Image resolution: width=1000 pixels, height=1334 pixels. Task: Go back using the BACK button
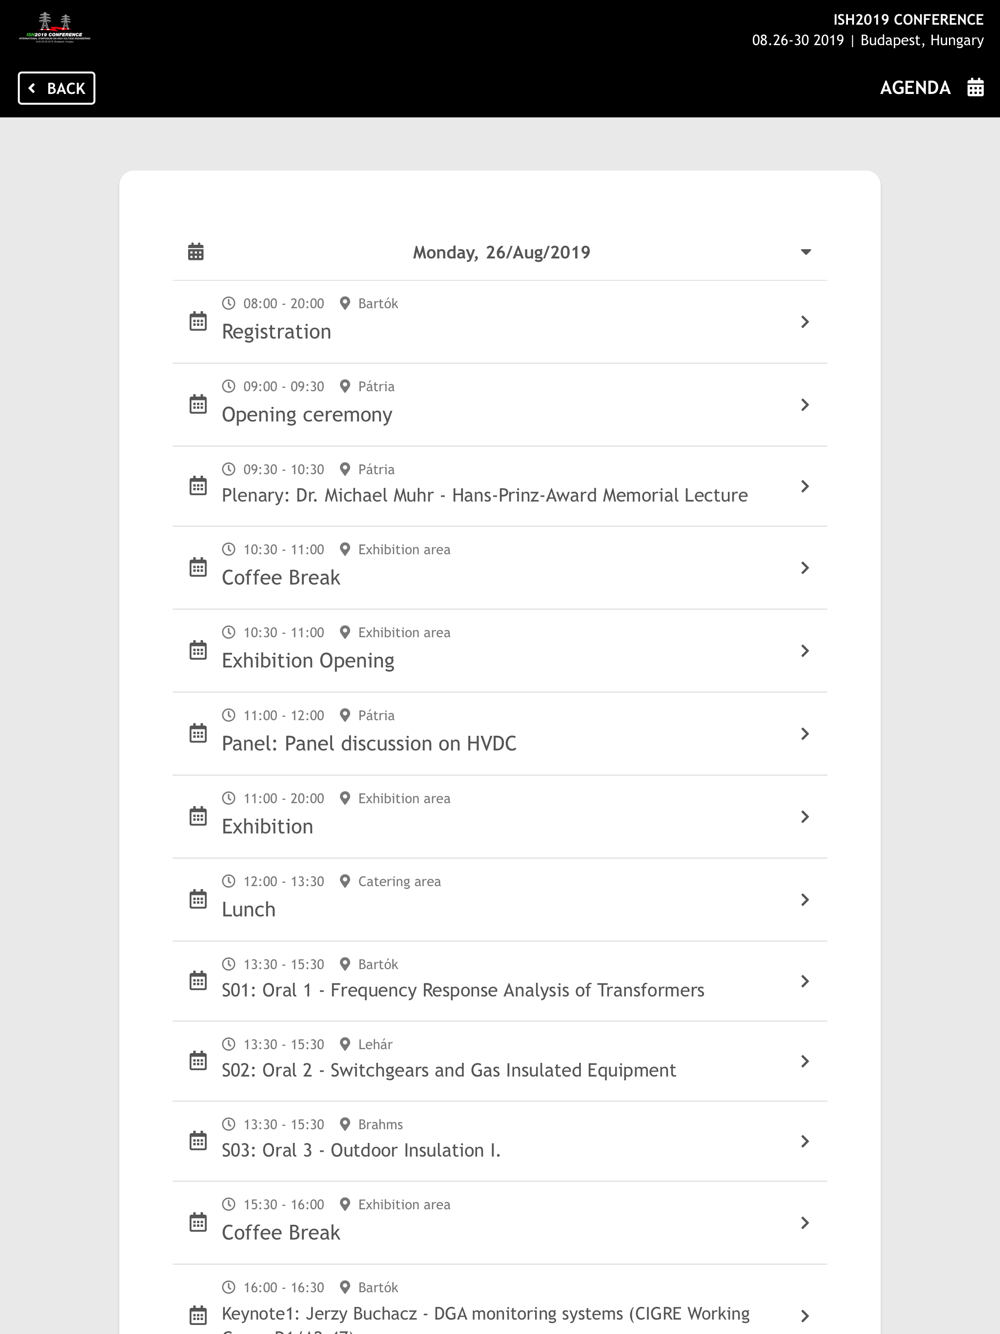pos(57,88)
